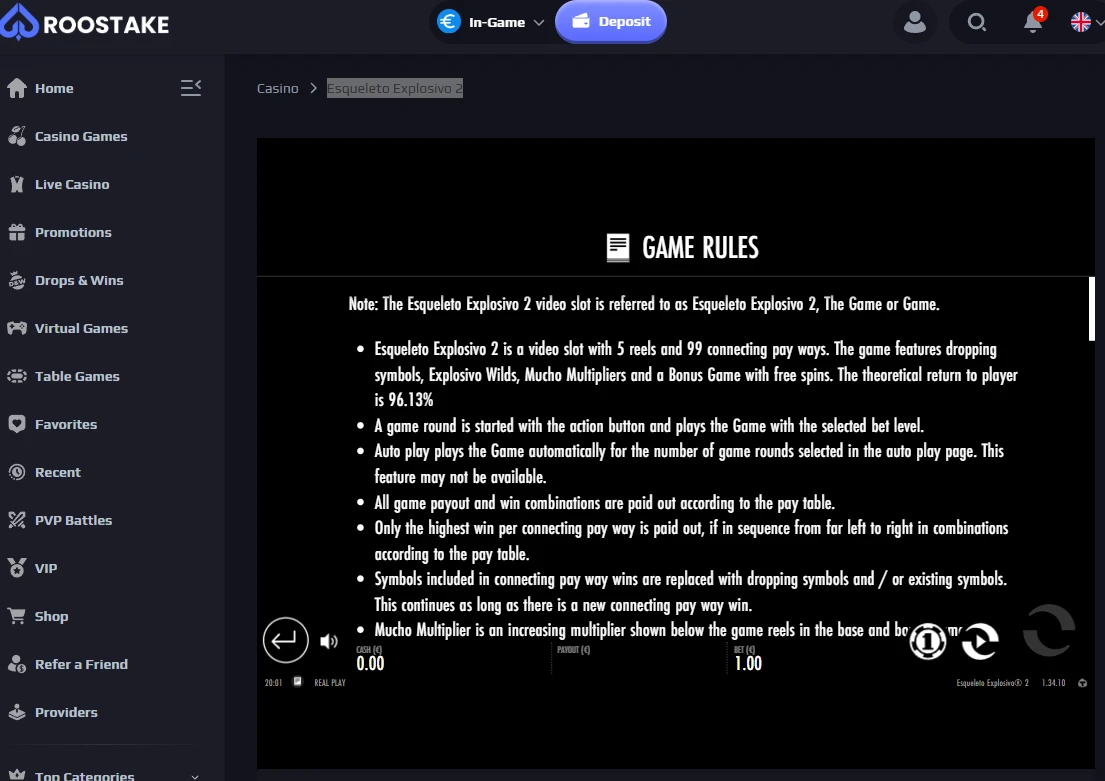Click the VIP medal icon
This screenshot has width=1105, height=781.
click(17, 567)
